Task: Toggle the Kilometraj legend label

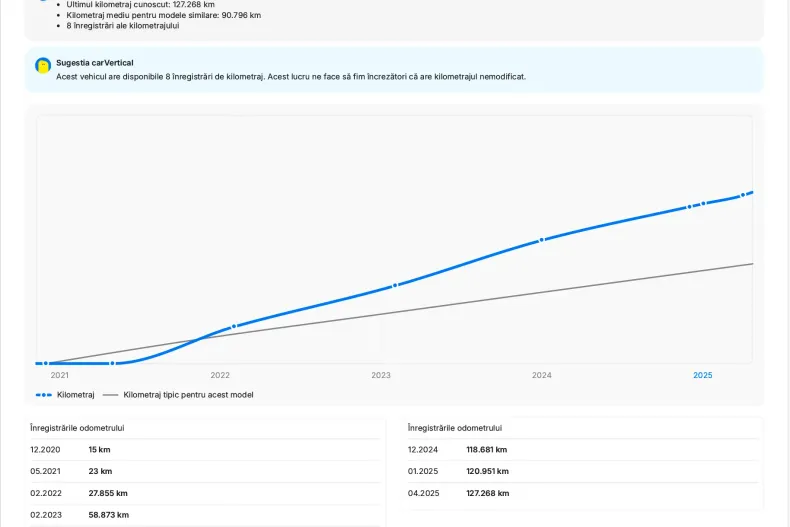Action: (75, 395)
